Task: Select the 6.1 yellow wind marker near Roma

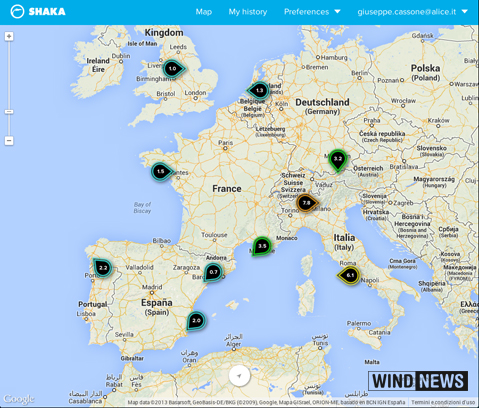Action: 348,275
